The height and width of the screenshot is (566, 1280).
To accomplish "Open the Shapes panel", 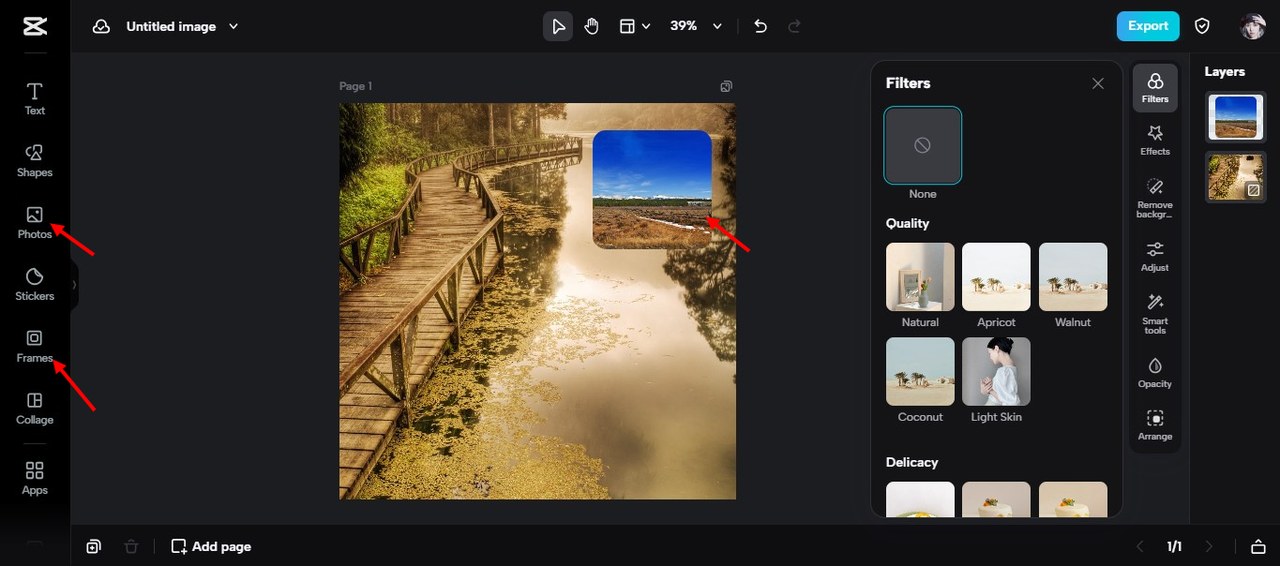I will point(35,161).
